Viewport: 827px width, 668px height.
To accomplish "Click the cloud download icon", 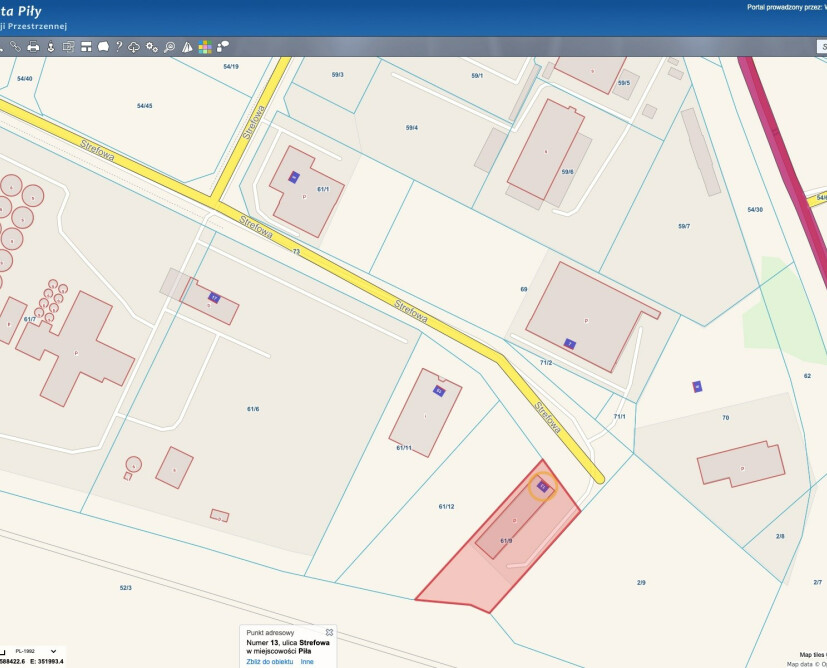I will click(134, 47).
